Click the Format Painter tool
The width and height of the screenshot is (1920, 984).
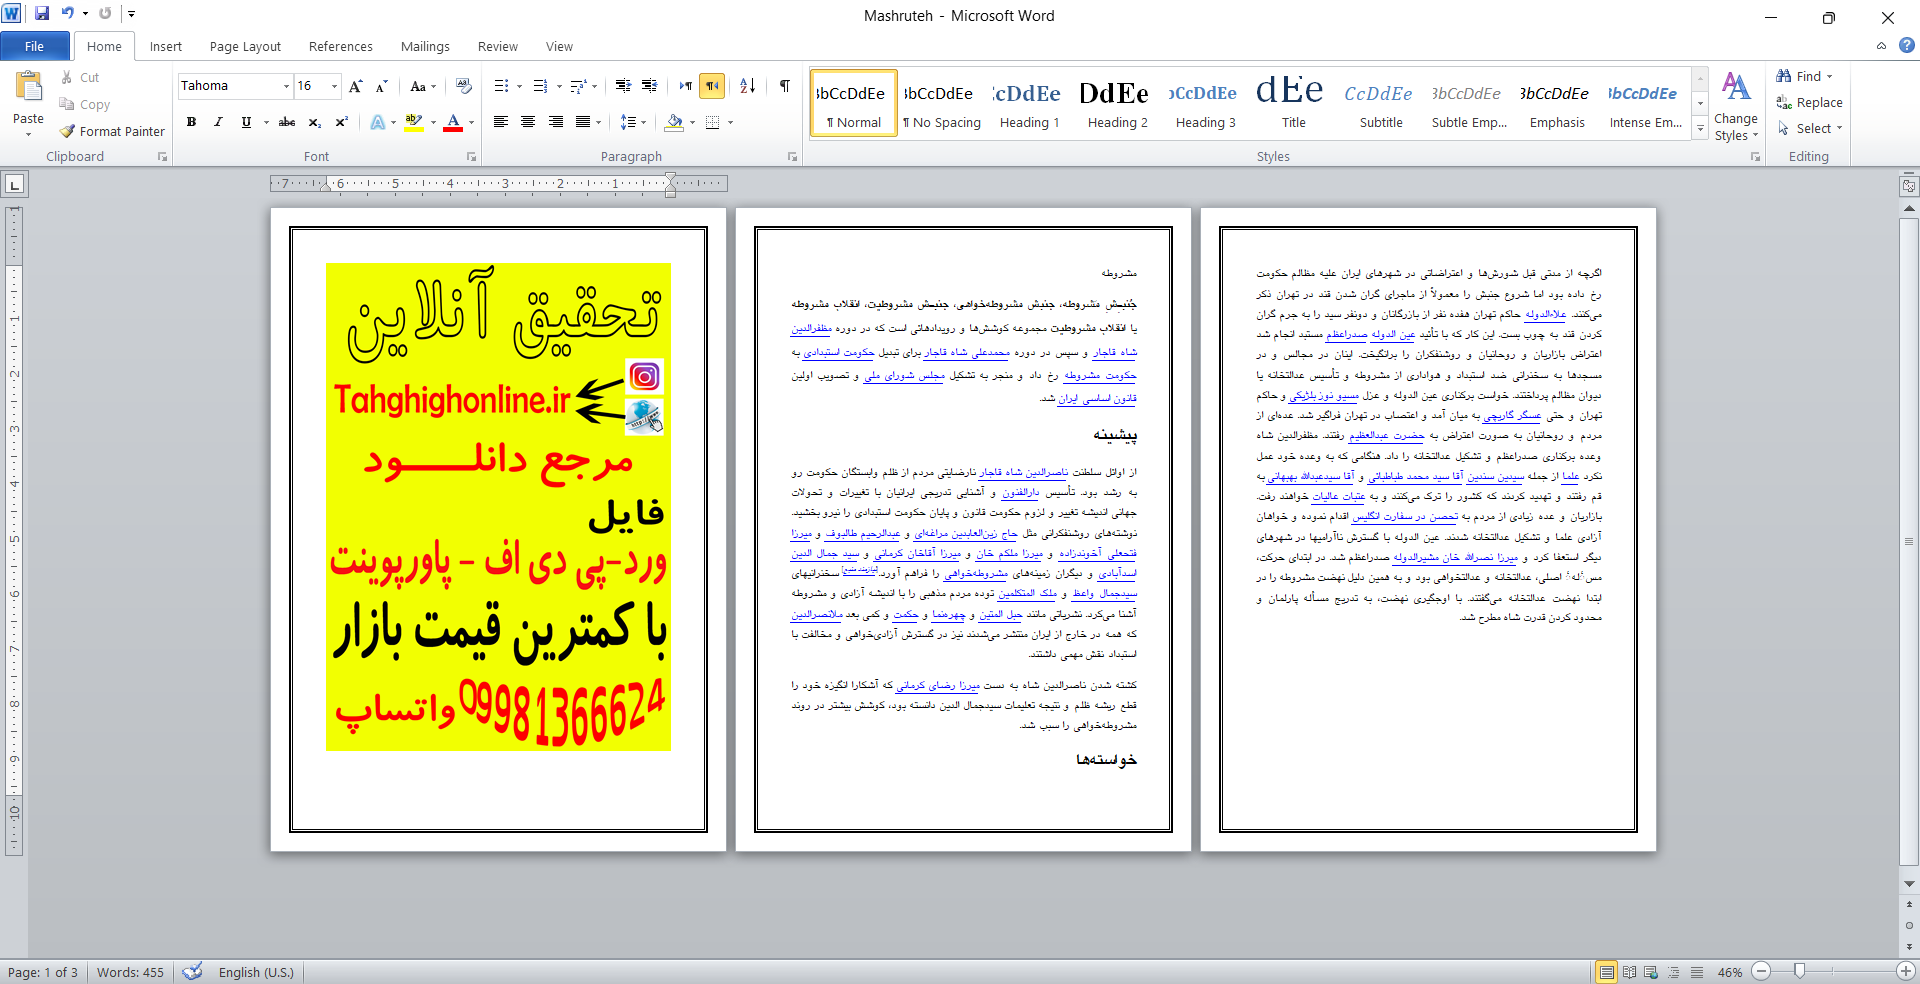111,131
